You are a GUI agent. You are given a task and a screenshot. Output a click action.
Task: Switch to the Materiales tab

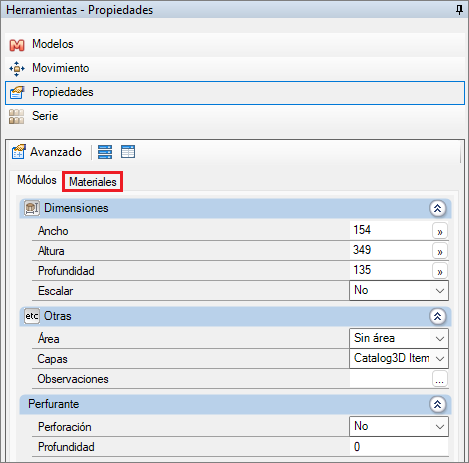(x=93, y=182)
